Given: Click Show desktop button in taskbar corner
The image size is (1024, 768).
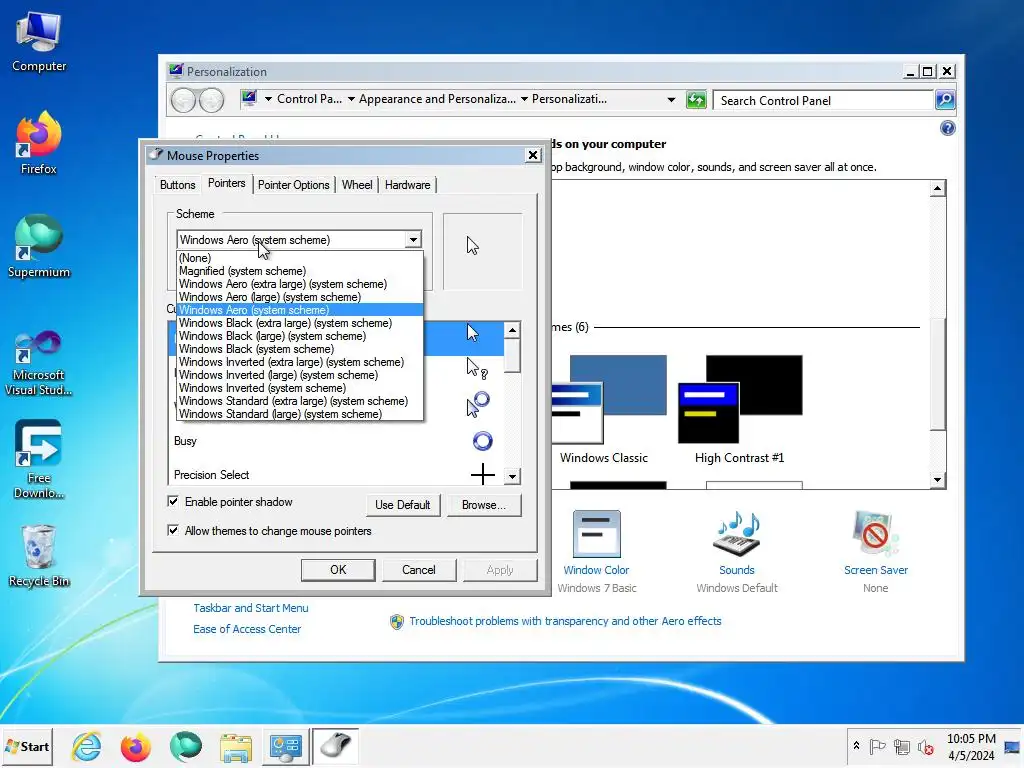Looking at the screenshot, I should pyautogui.click(x=1013, y=746).
